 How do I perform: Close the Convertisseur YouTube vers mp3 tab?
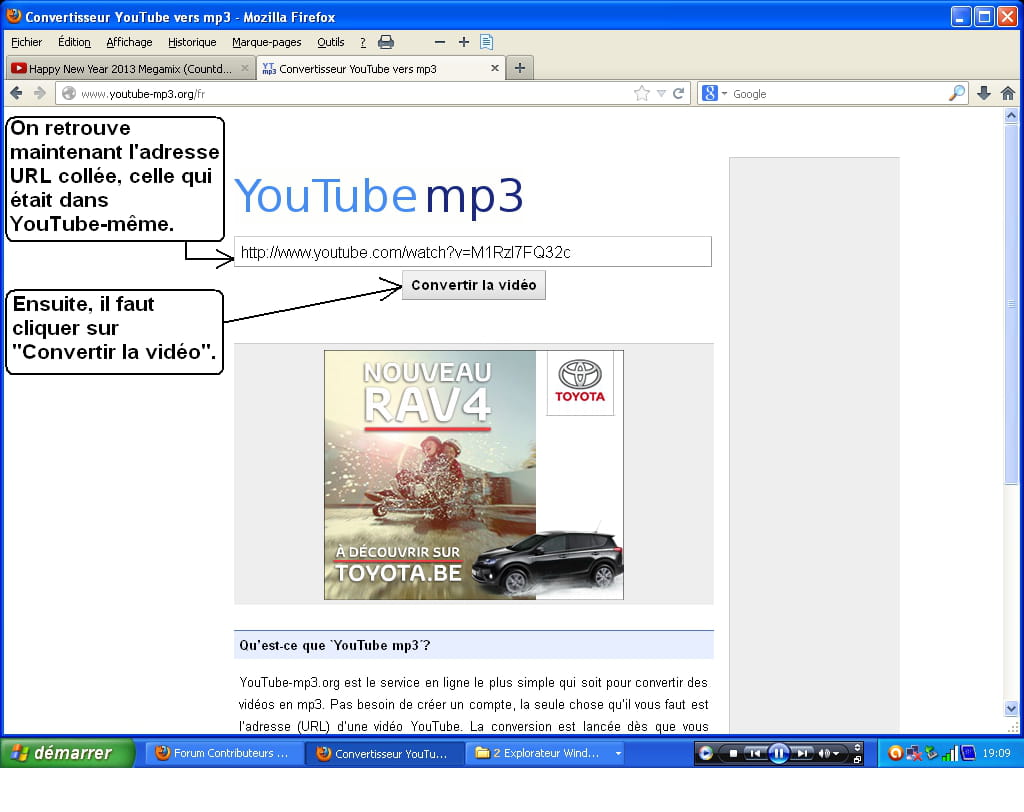tap(494, 68)
